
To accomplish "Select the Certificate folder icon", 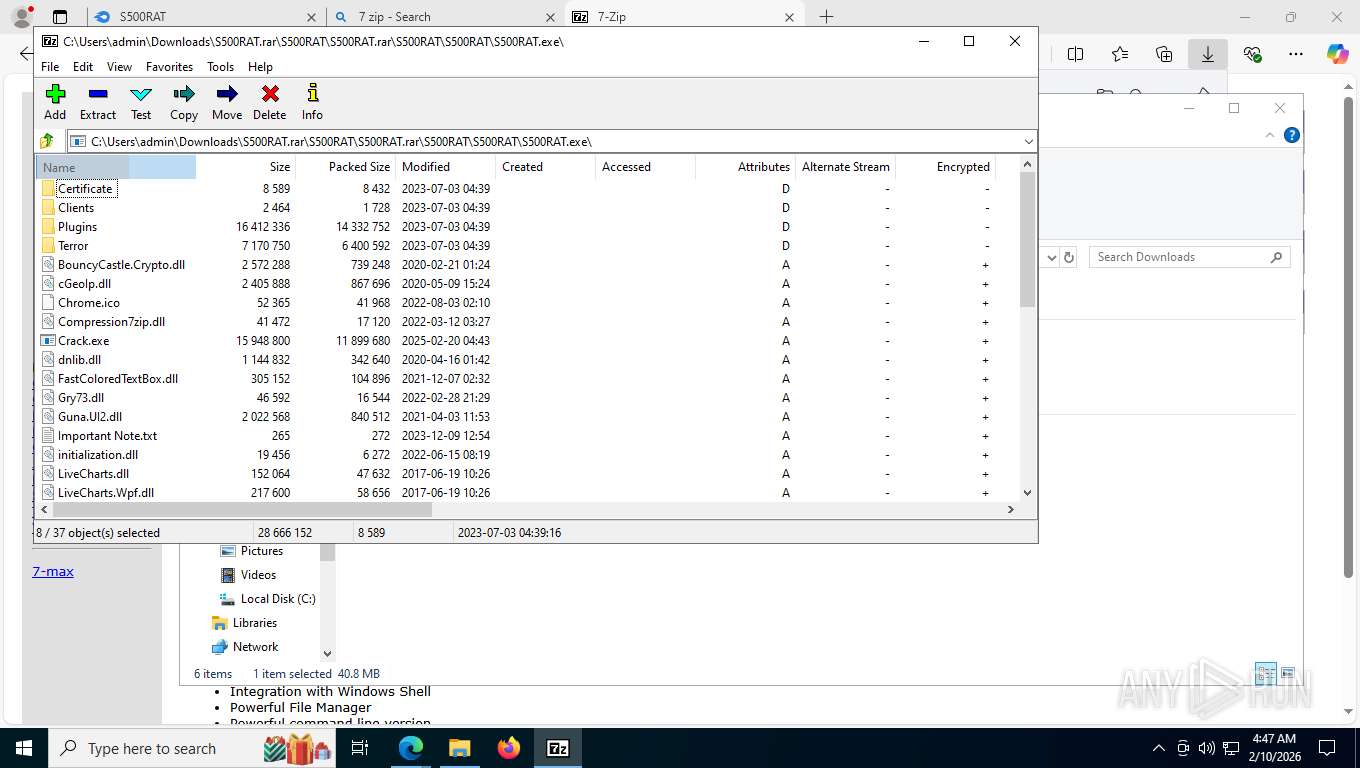I will pyautogui.click(x=48, y=188).
